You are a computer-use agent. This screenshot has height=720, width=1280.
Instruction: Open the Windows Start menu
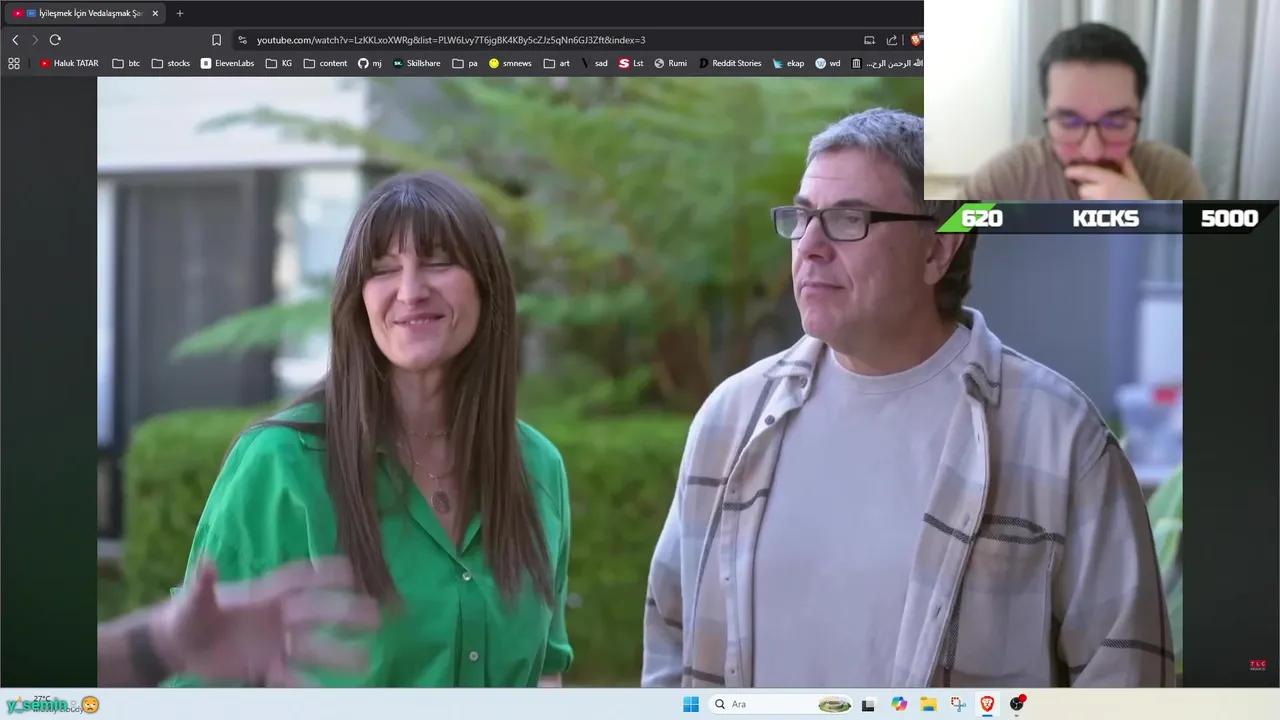coord(691,704)
